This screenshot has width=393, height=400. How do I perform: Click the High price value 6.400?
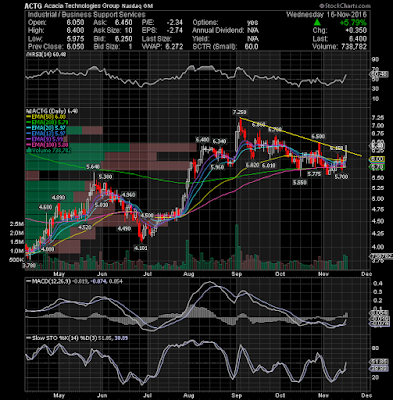[75, 31]
